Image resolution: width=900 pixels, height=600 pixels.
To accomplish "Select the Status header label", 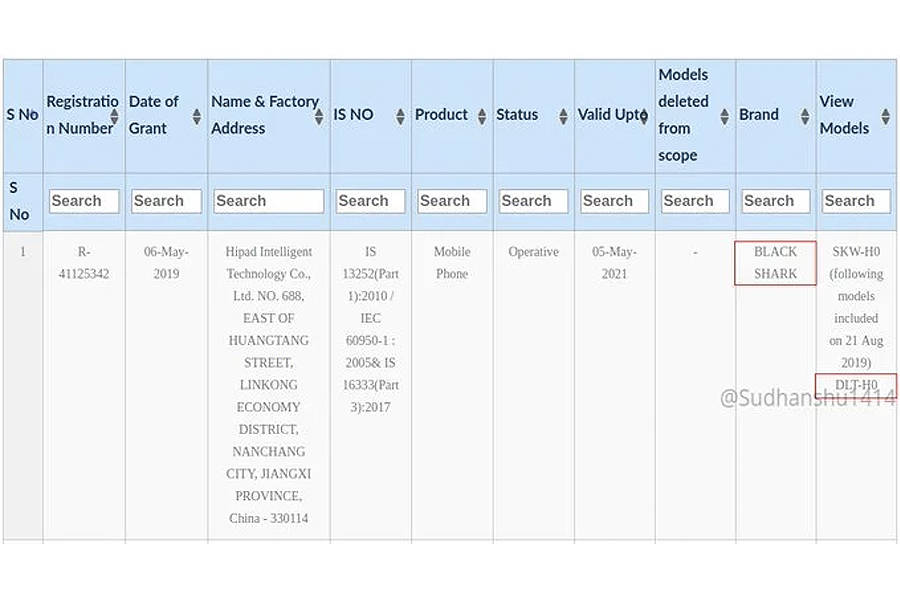I will pos(517,115).
